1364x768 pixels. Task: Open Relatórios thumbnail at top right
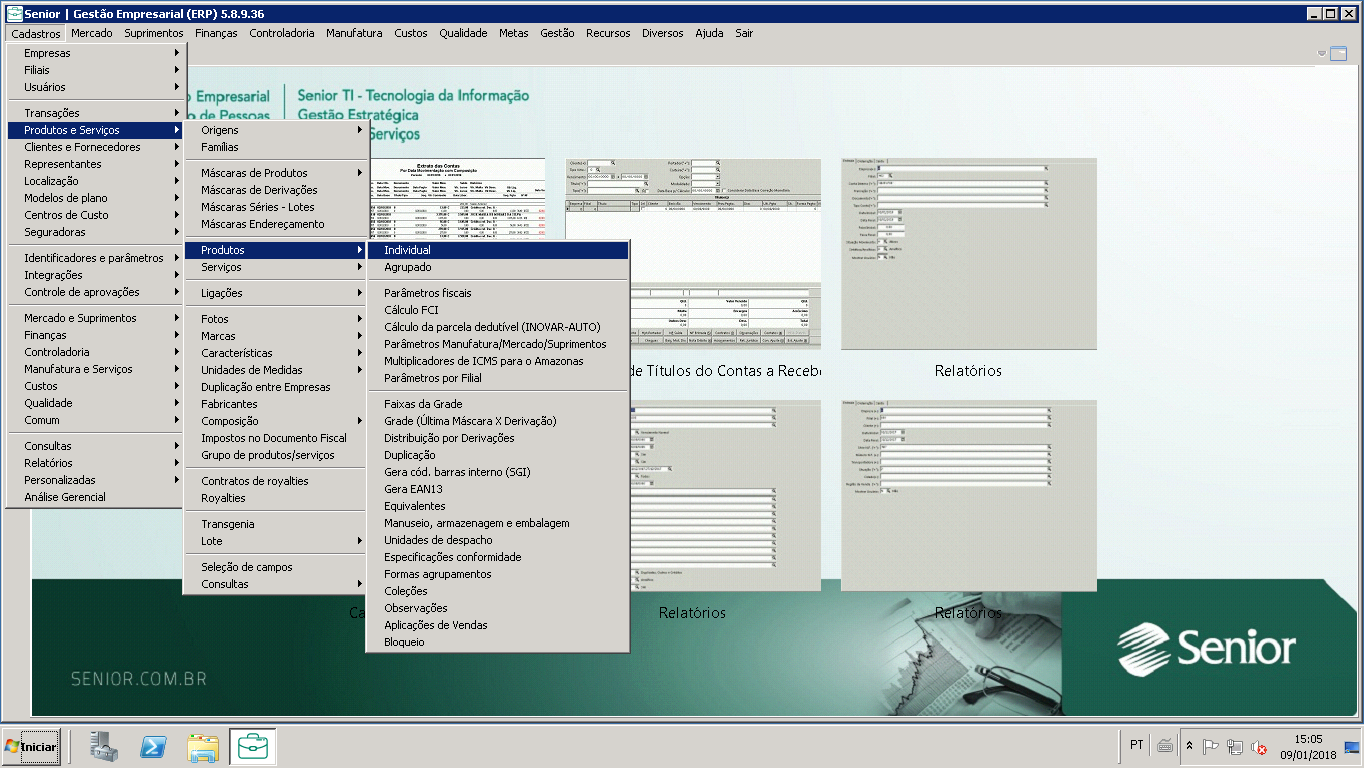click(x=968, y=254)
